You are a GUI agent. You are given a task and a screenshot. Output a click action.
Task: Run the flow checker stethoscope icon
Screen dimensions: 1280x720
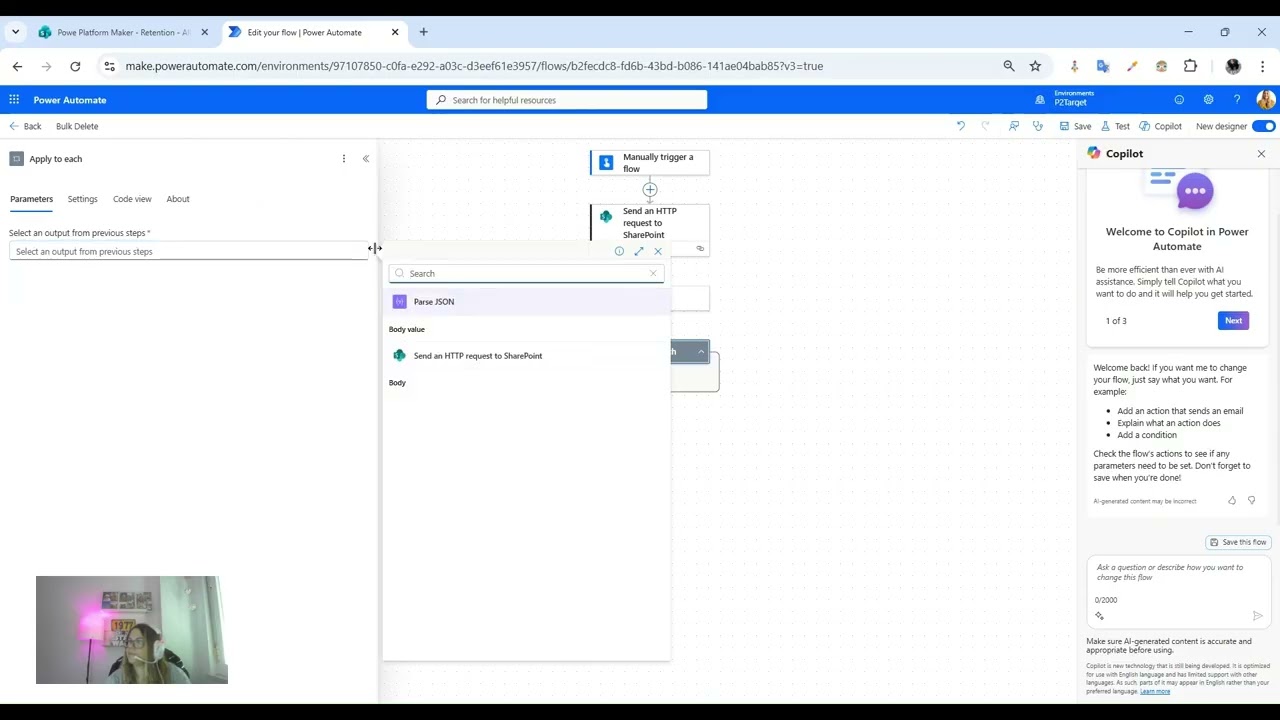click(x=1038, y=126)
